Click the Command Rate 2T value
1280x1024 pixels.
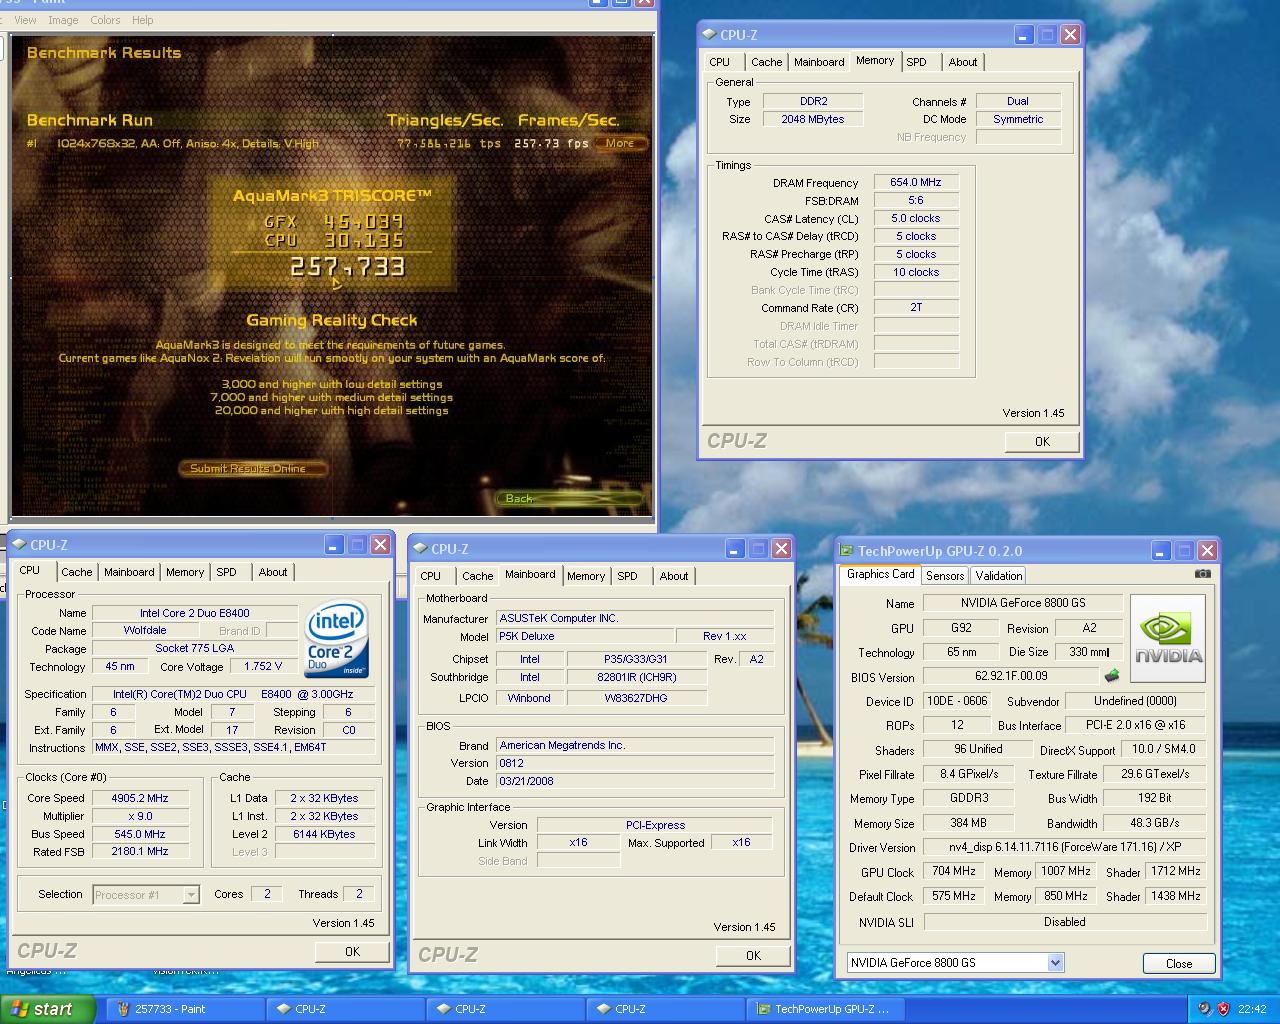[916, 307]
